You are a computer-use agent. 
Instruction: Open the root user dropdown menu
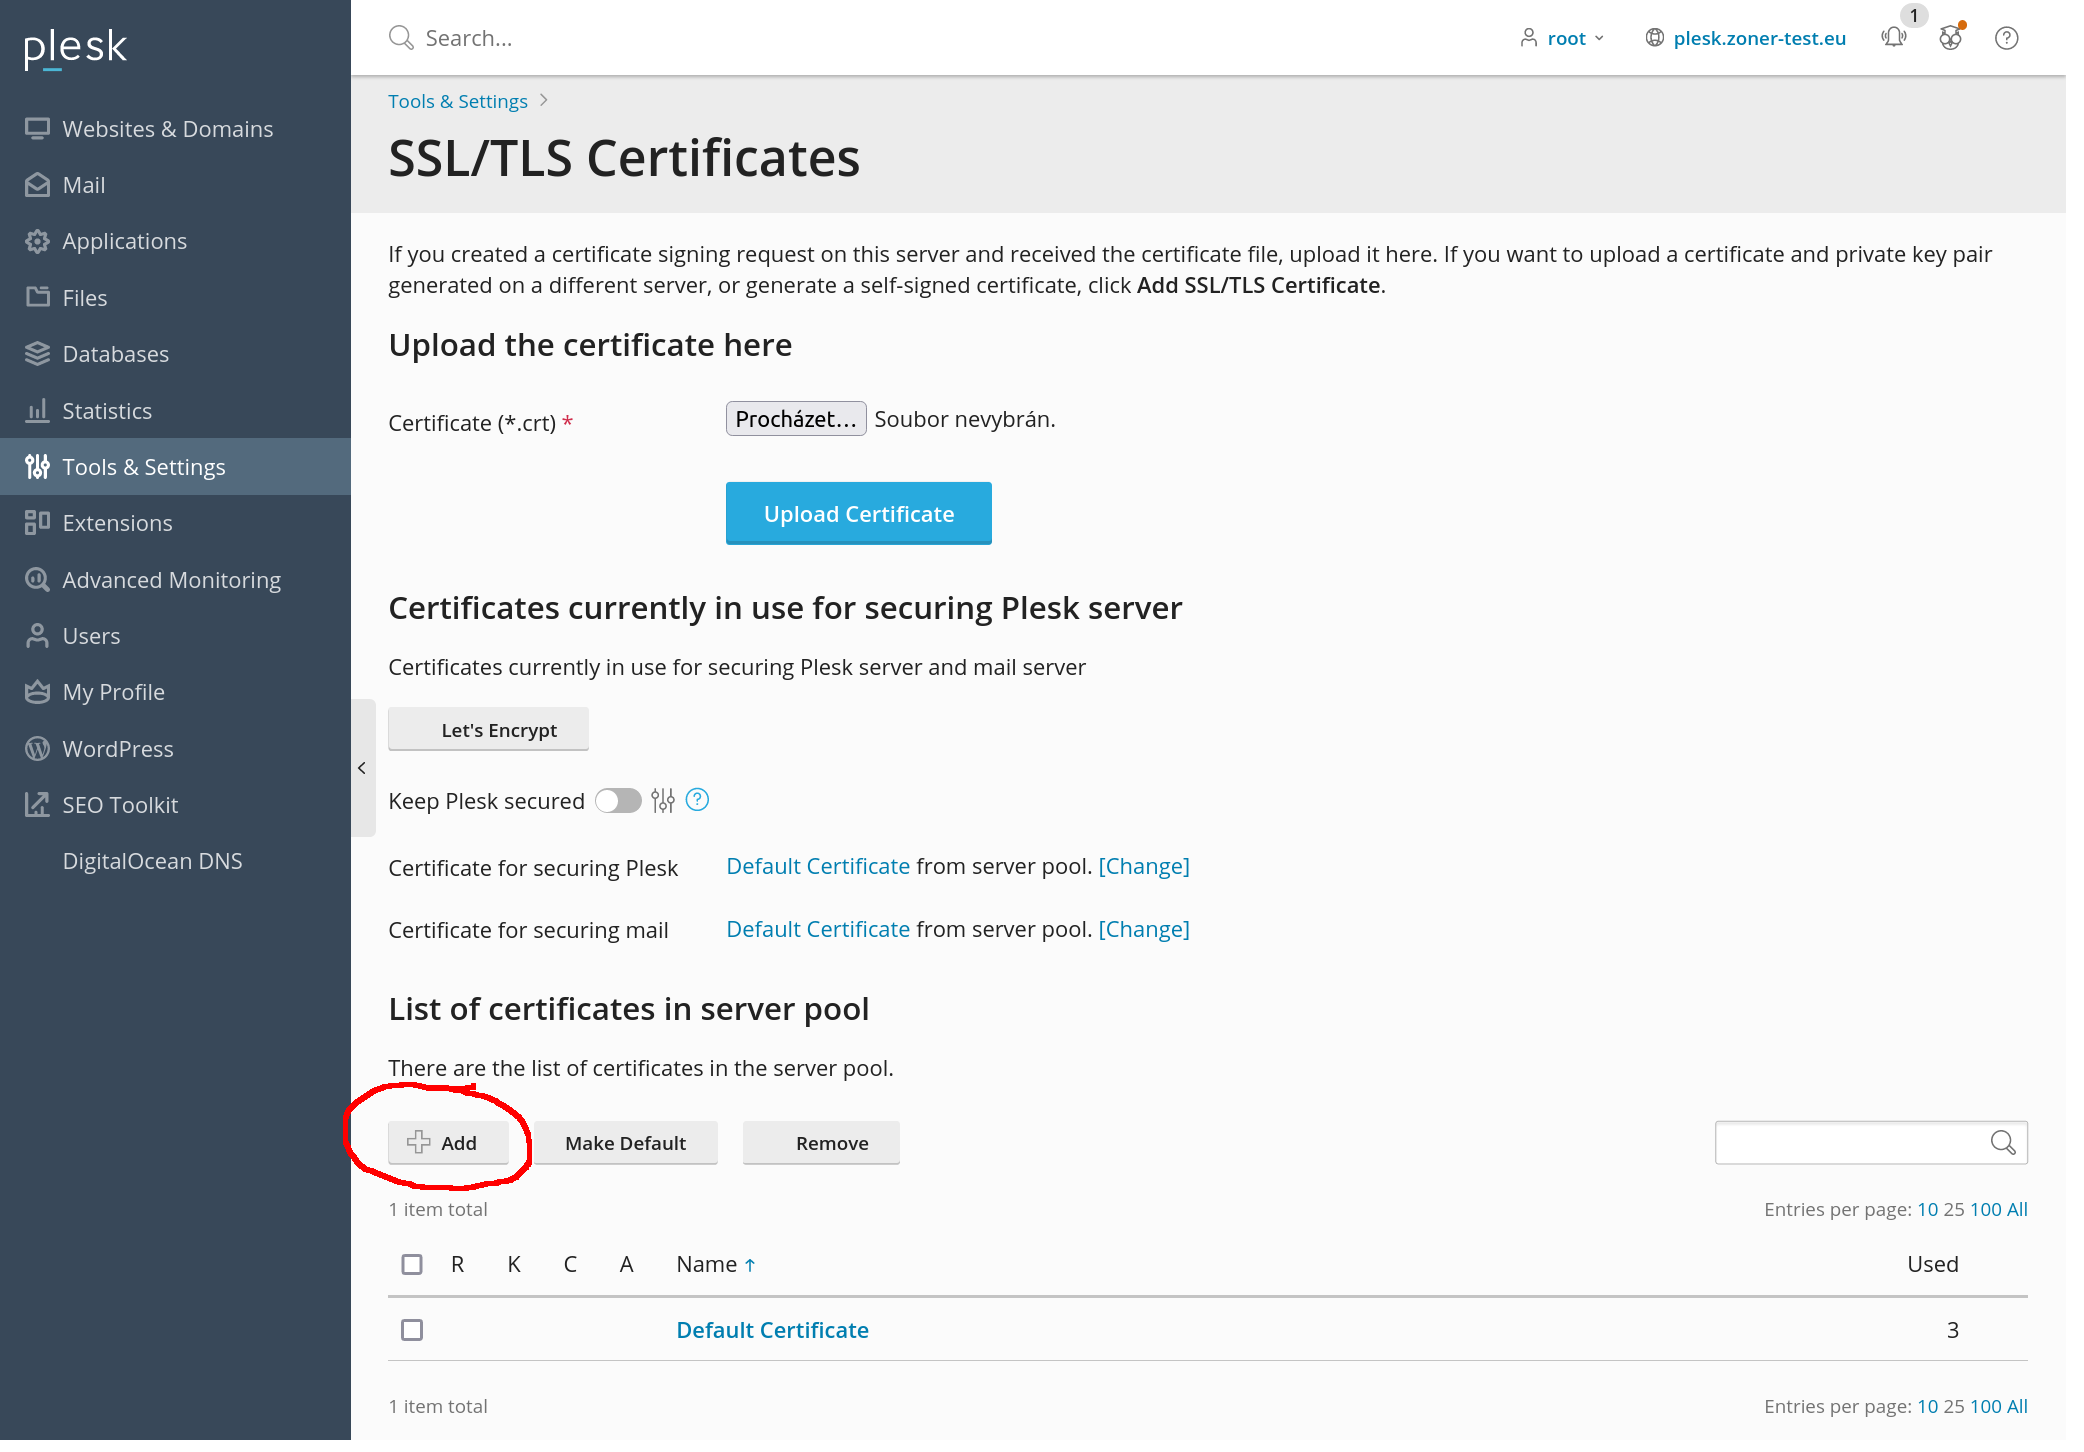[1565, 38]
